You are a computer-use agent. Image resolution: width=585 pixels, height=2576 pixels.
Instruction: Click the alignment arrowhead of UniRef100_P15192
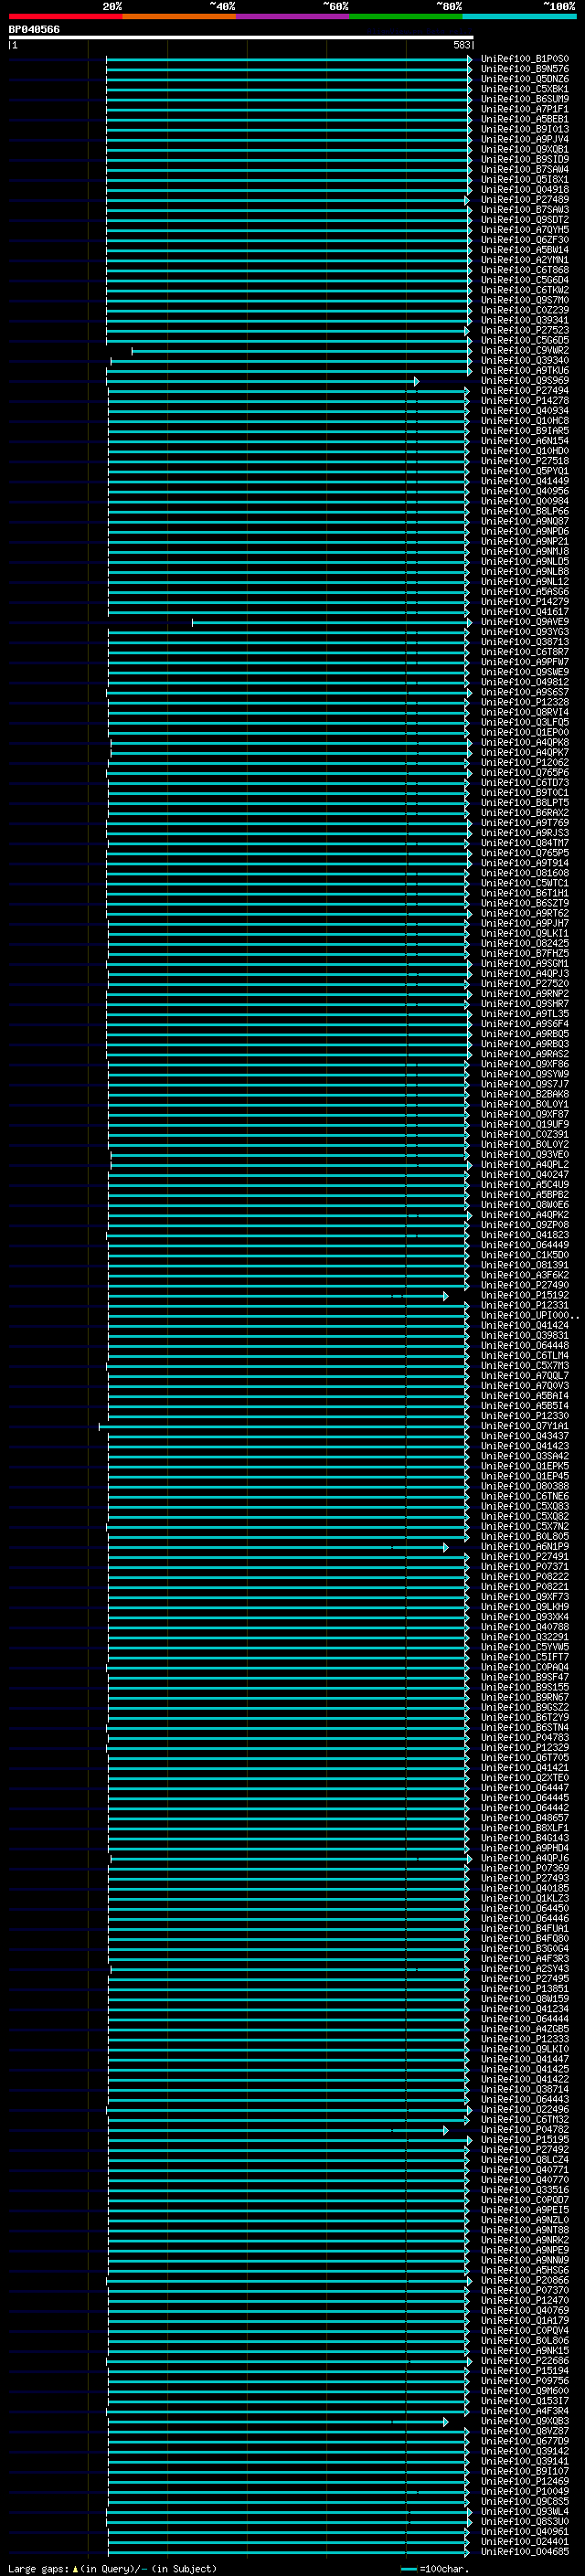446,1296
